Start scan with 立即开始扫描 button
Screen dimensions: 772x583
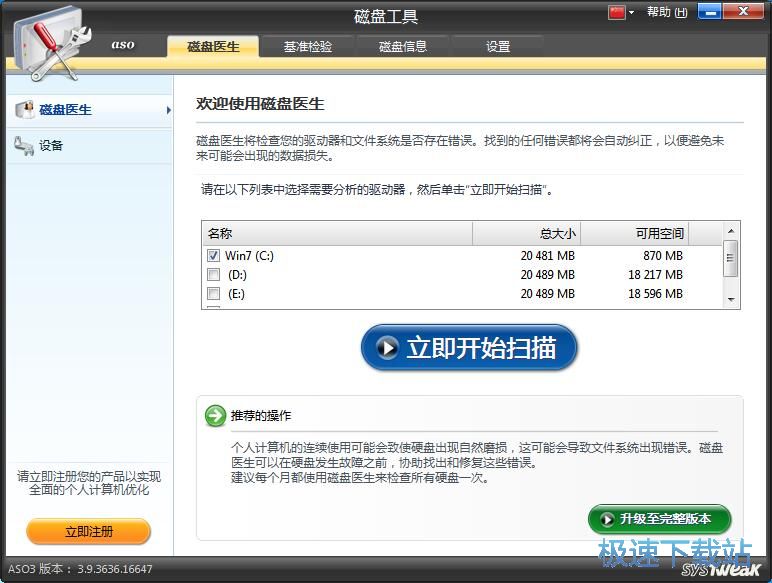click(x=469, y=348)
